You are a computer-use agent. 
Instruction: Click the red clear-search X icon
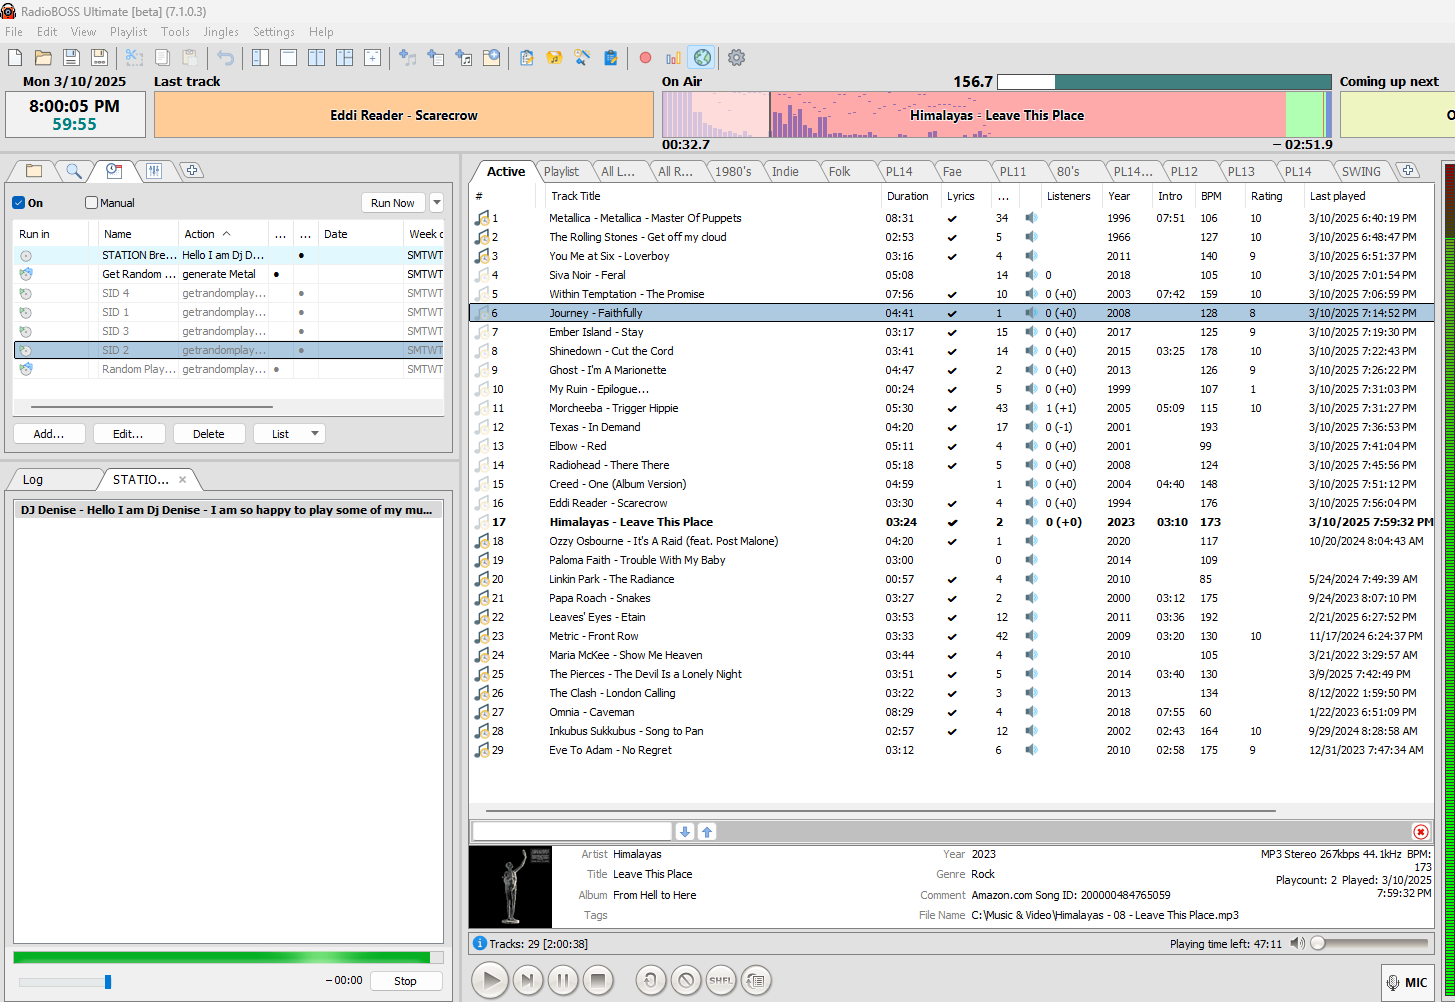click(1420, 832)
